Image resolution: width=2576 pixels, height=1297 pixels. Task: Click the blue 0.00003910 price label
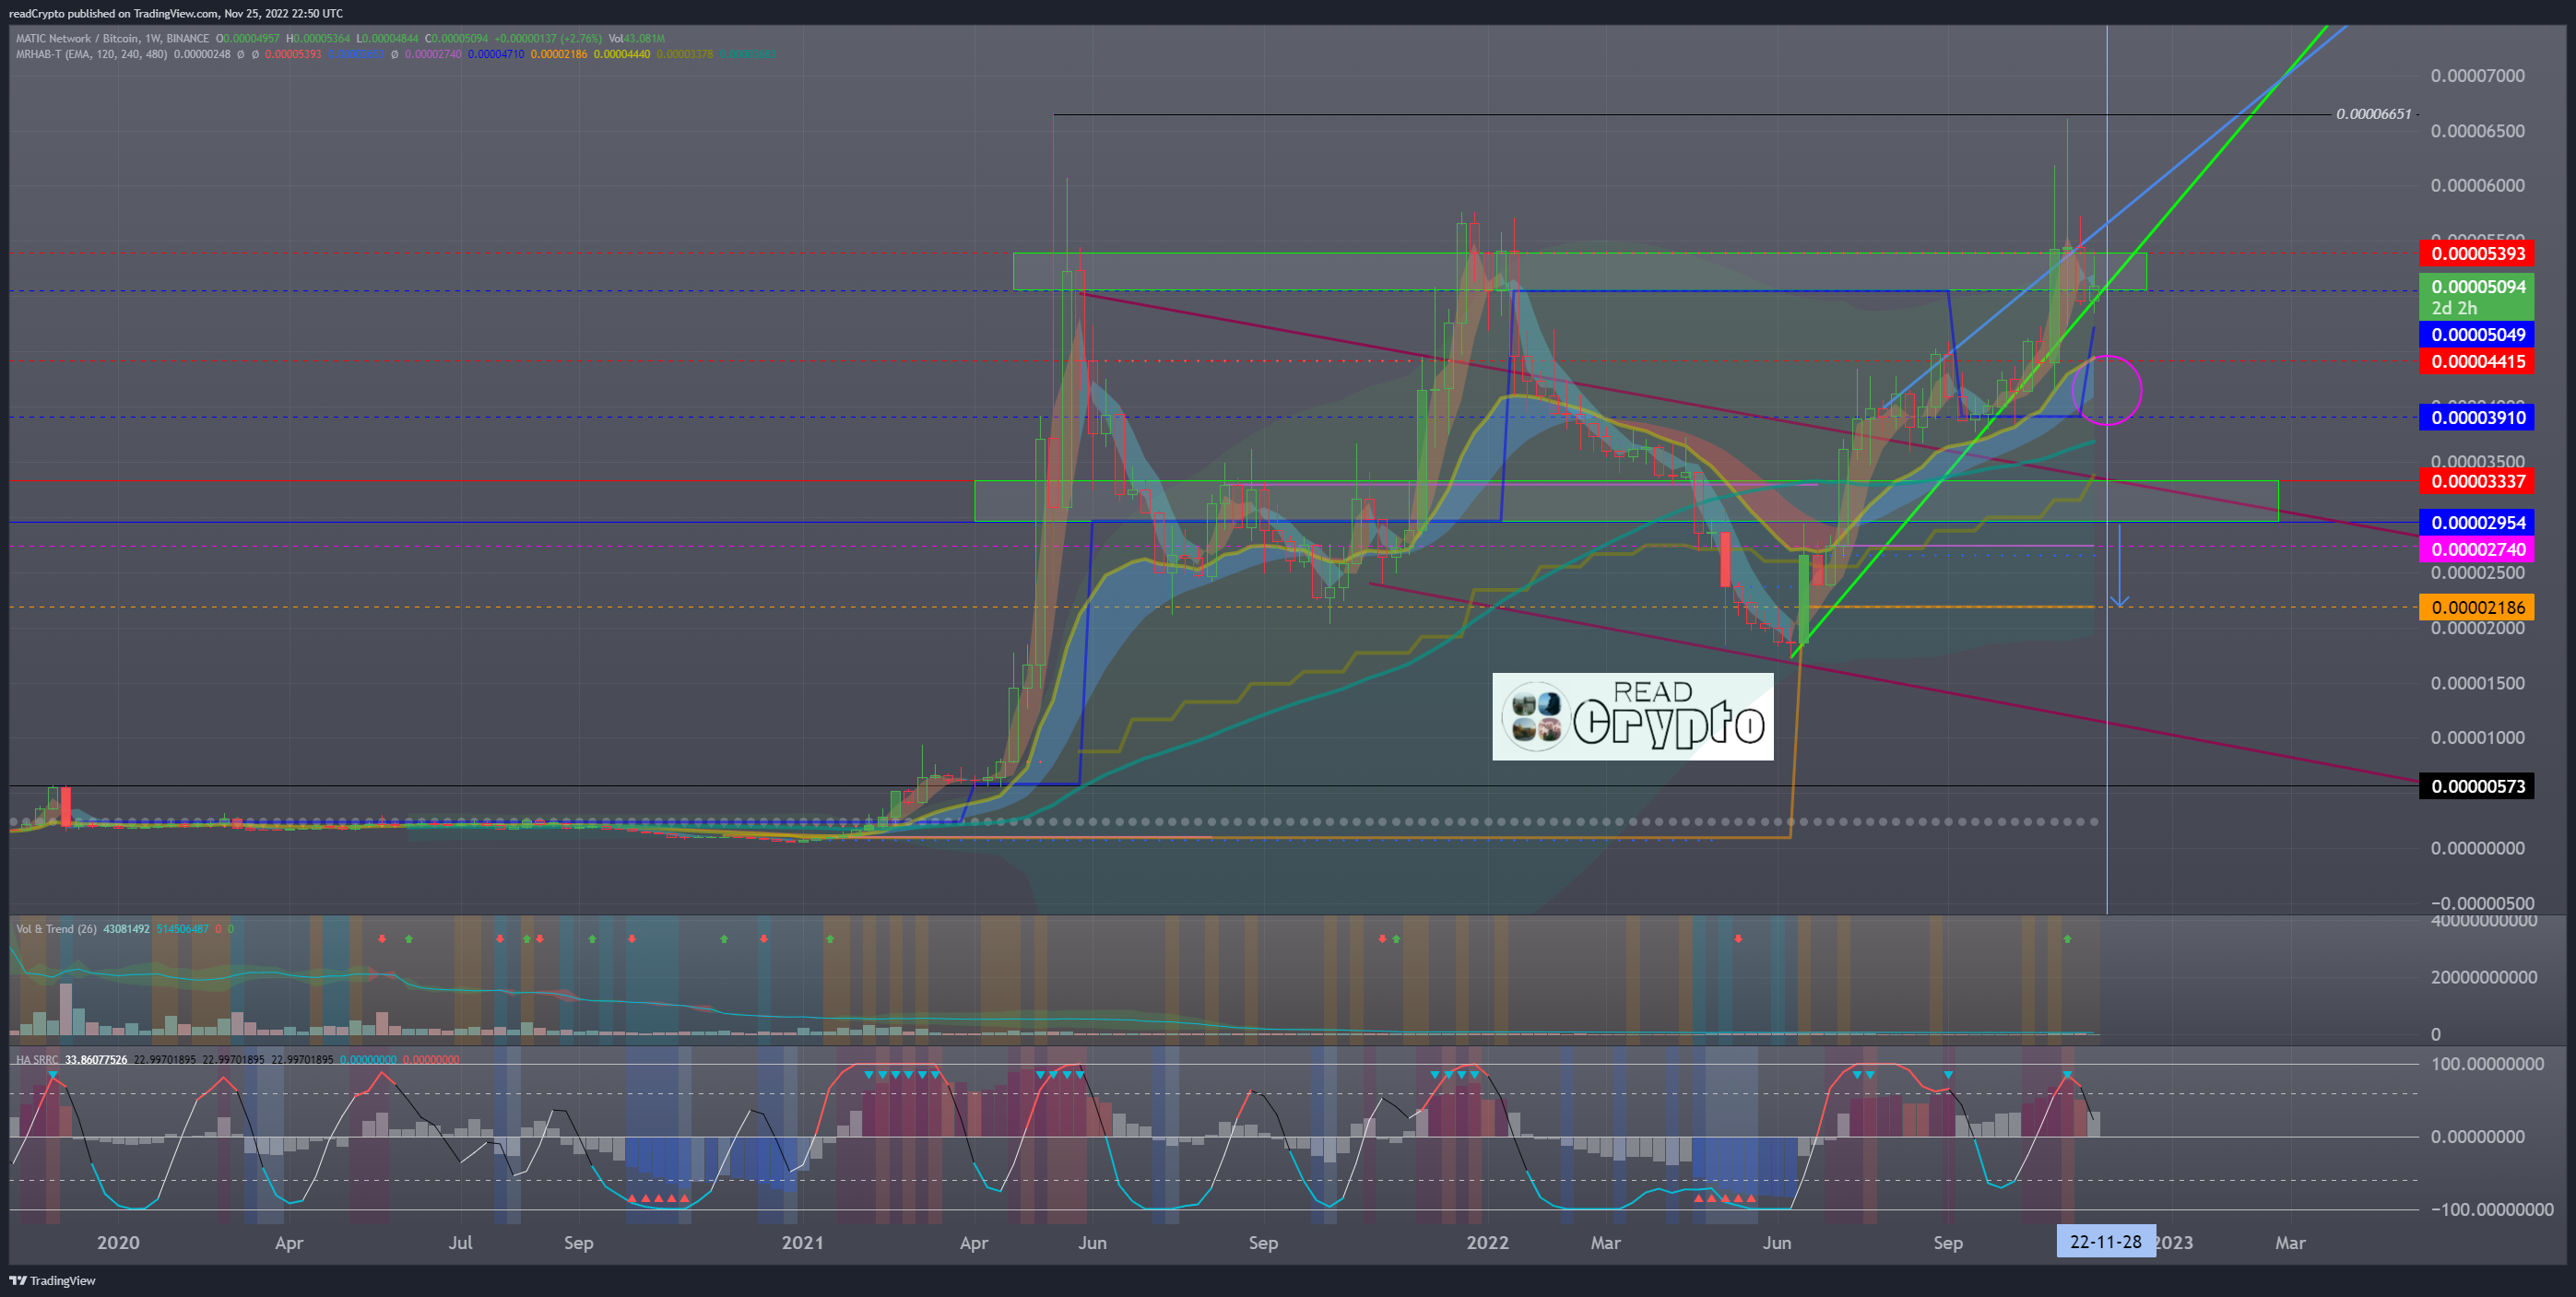point(2476,418)
